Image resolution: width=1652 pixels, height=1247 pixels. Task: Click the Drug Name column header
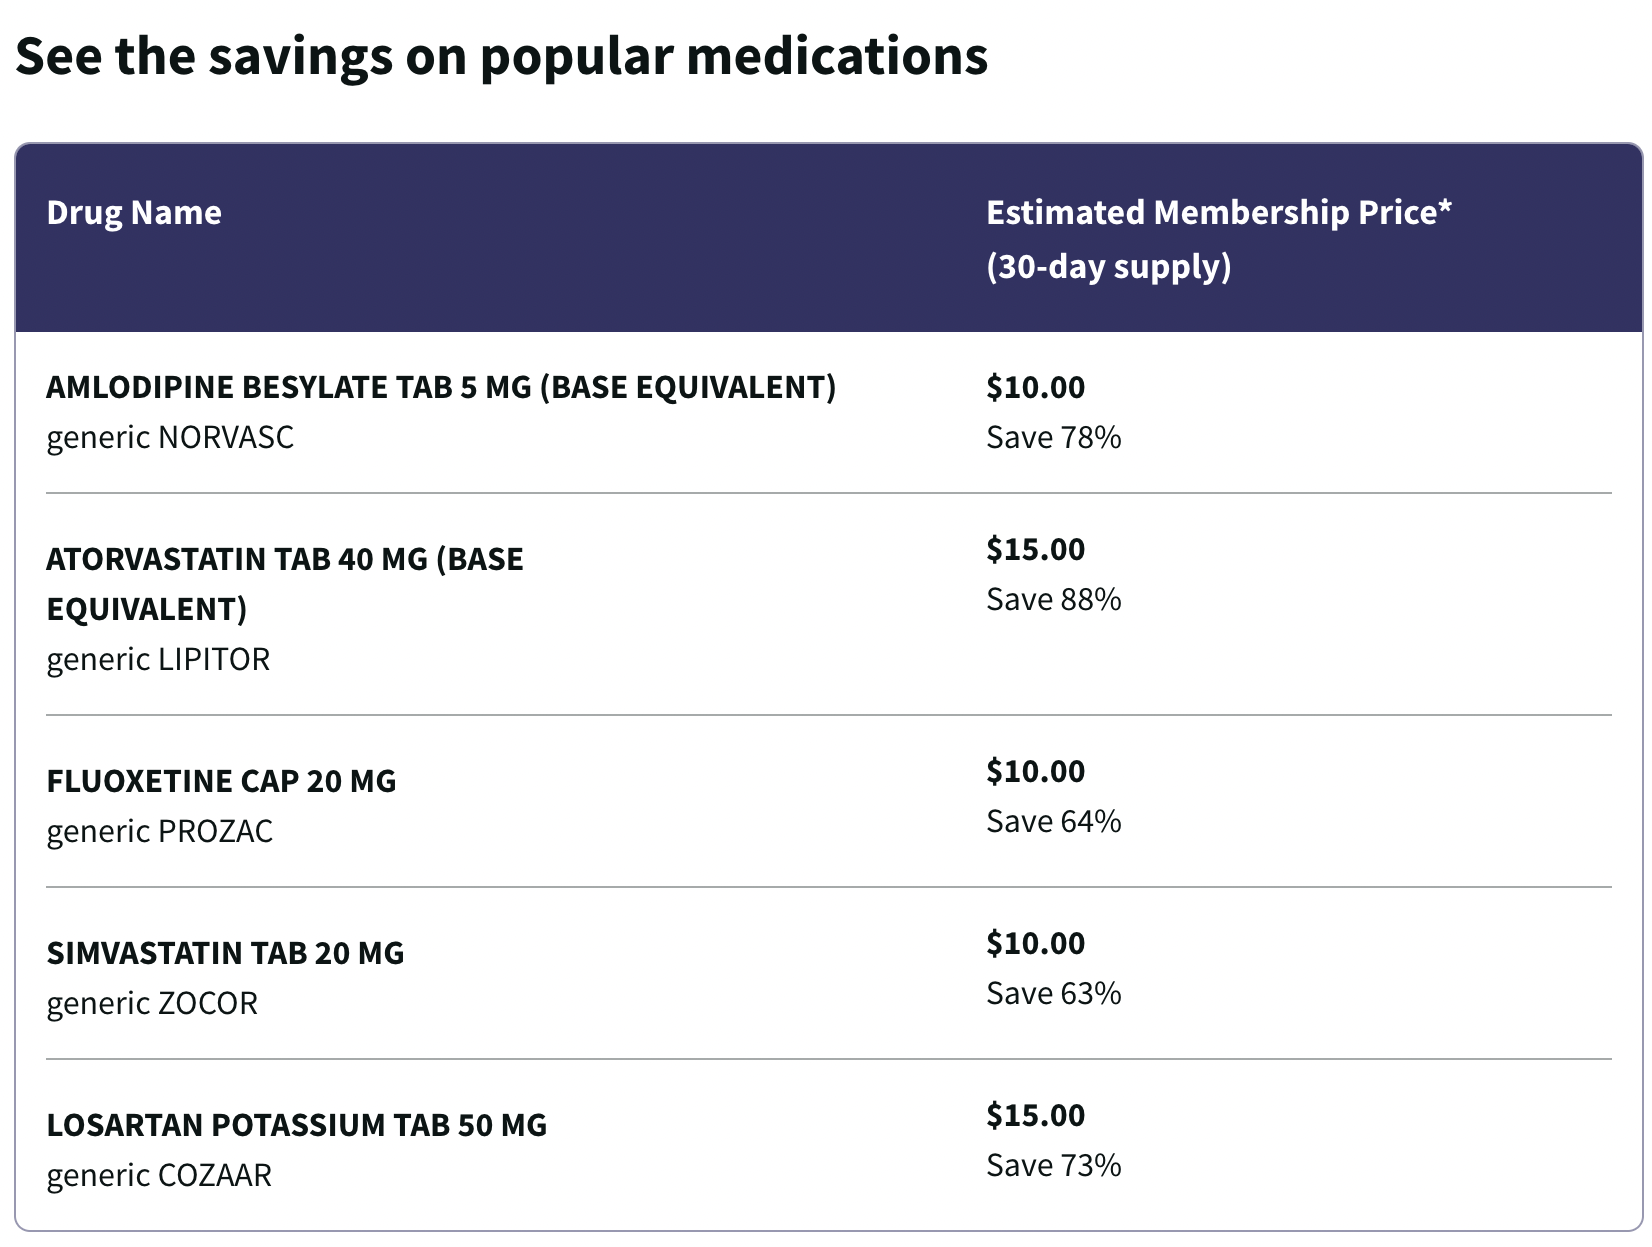(x=134, y=213)
